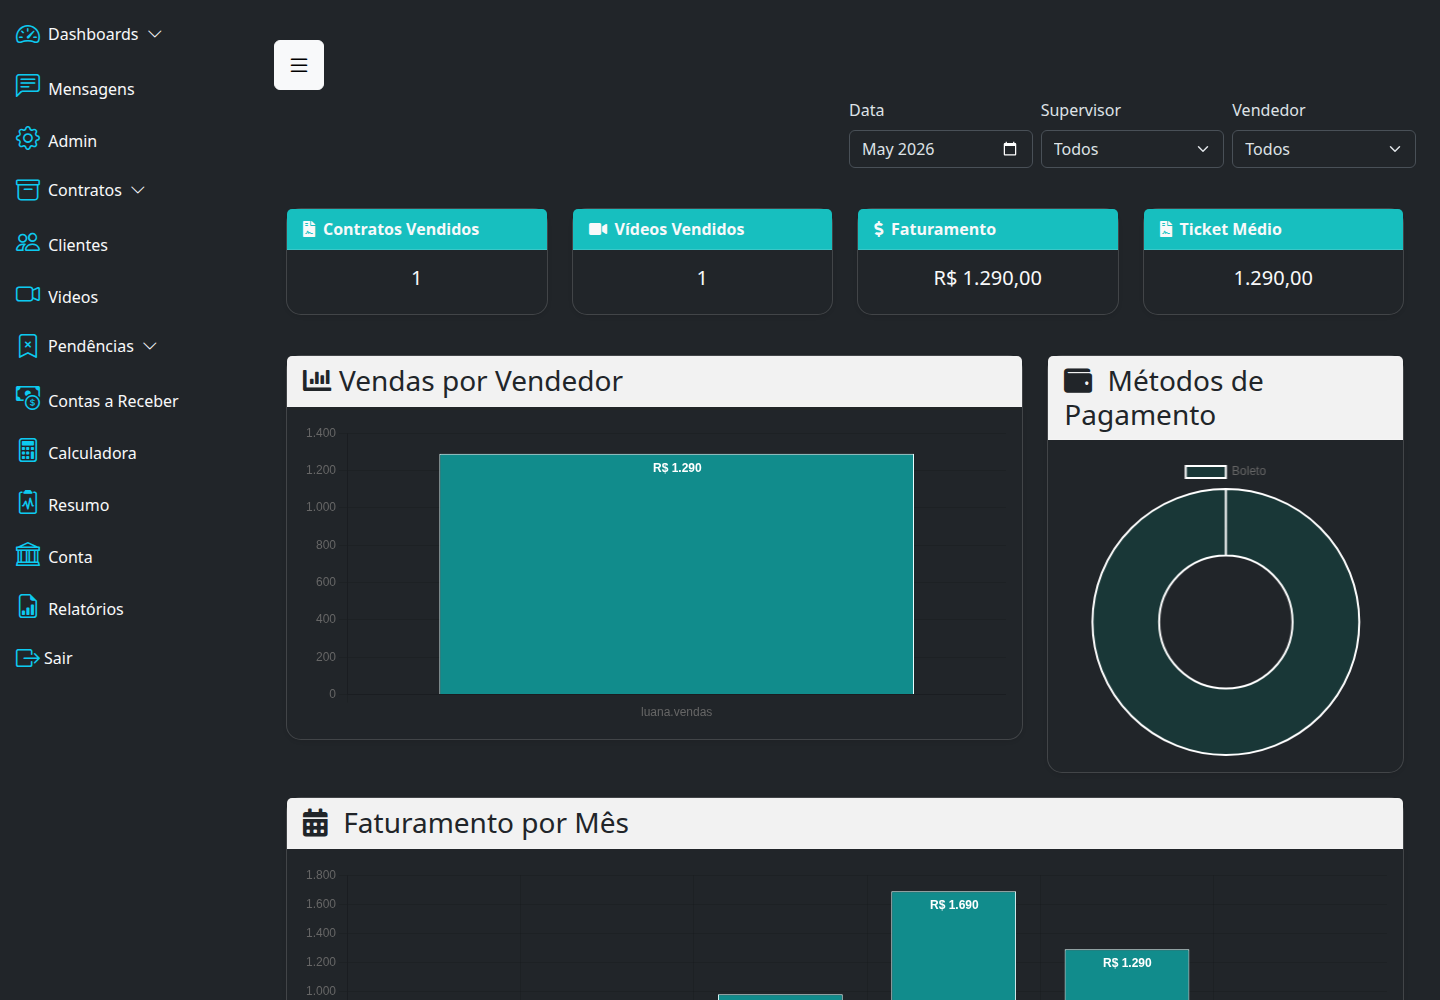This screenshot has height=1000, width=1440.
Task: Click the Contratos Vendidos document icon
Action: pos(309,229)
